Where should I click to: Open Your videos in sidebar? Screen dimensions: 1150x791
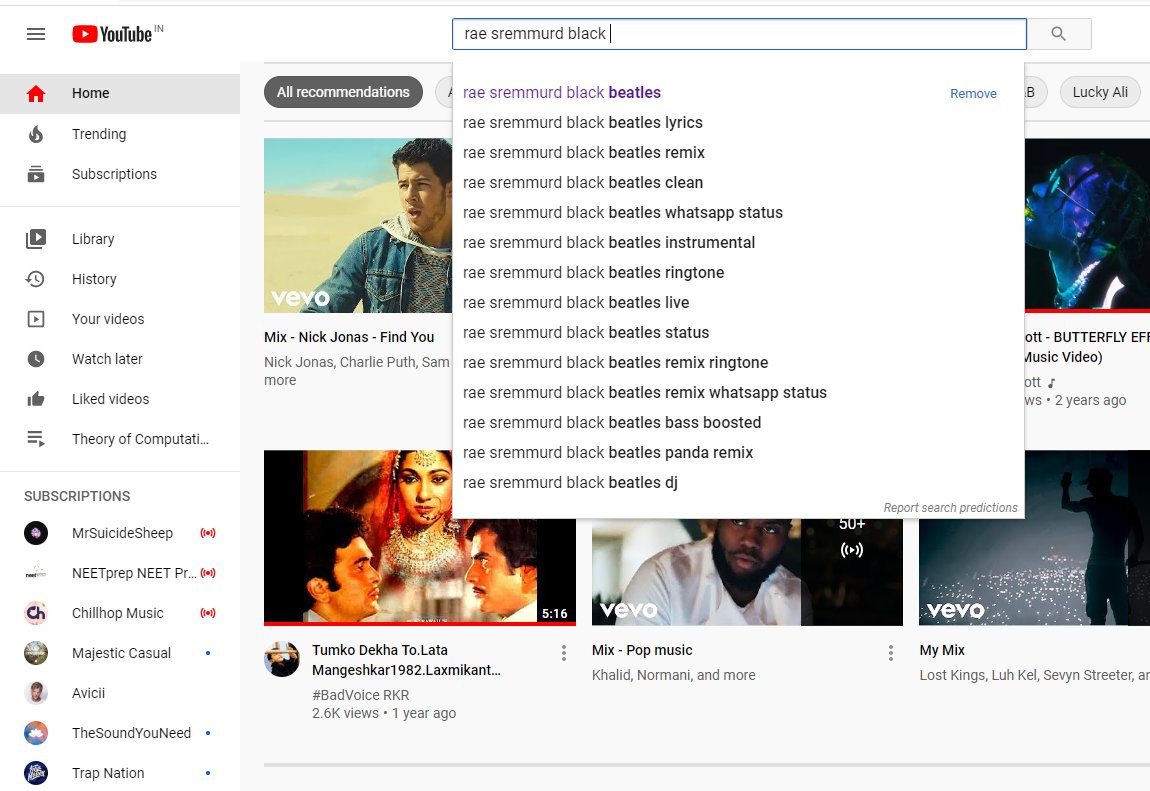point(120,319)
